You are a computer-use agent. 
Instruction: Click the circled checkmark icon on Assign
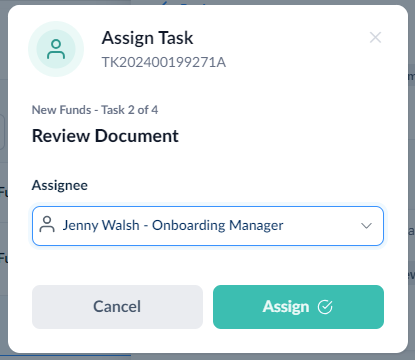pos(325,307)
